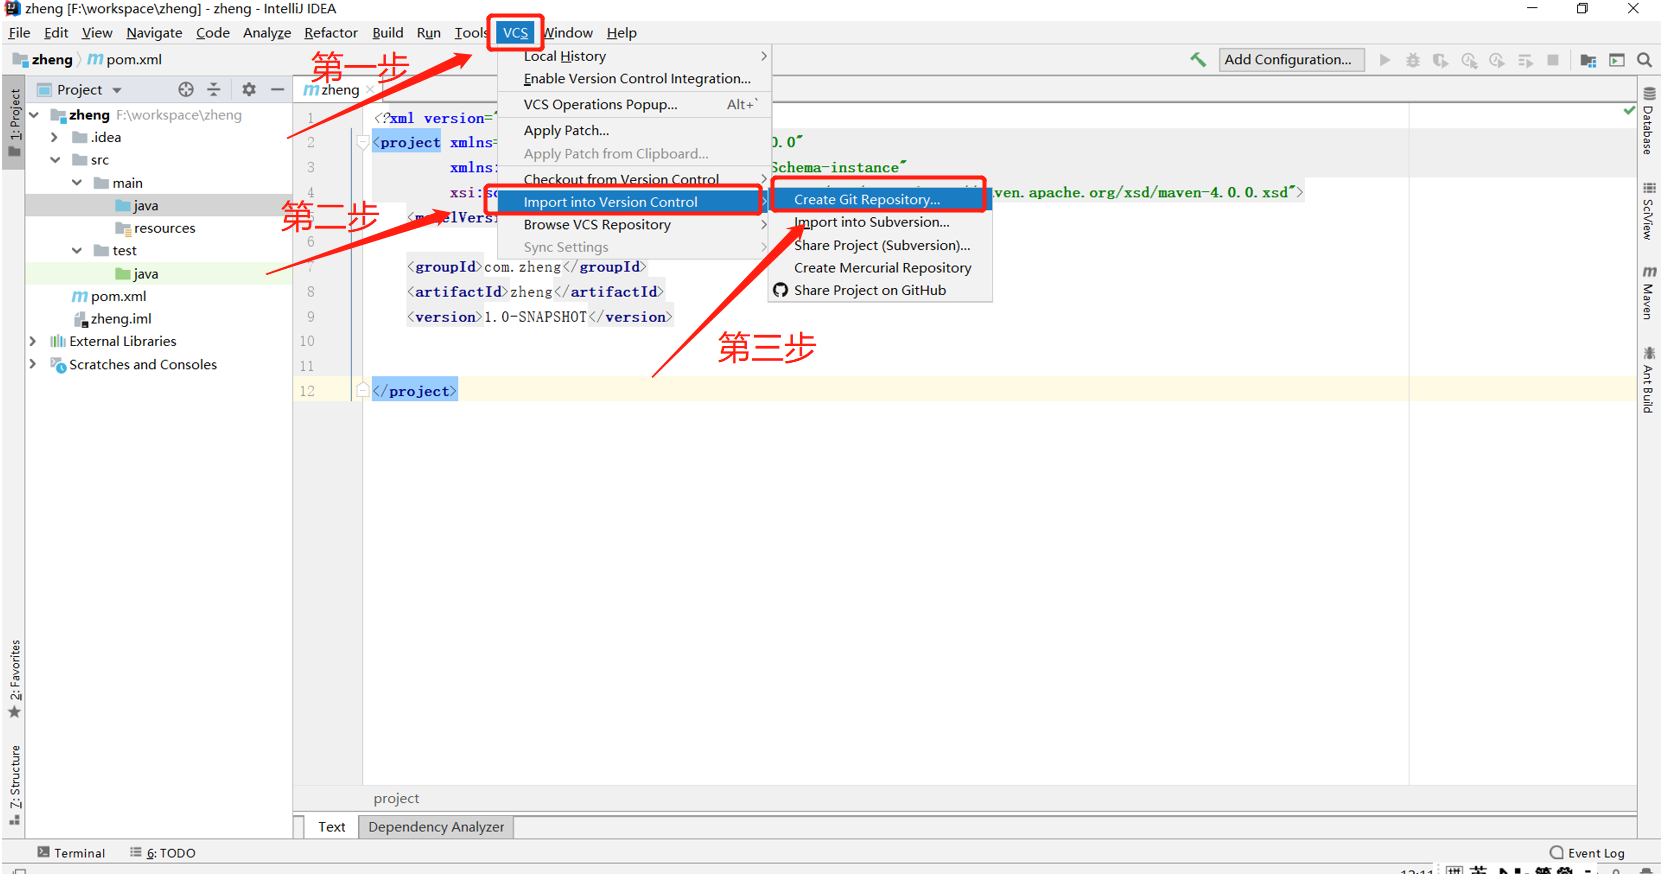Open the Event Log
Viewport: 1663px width, 874px height.
(1587, 853)
